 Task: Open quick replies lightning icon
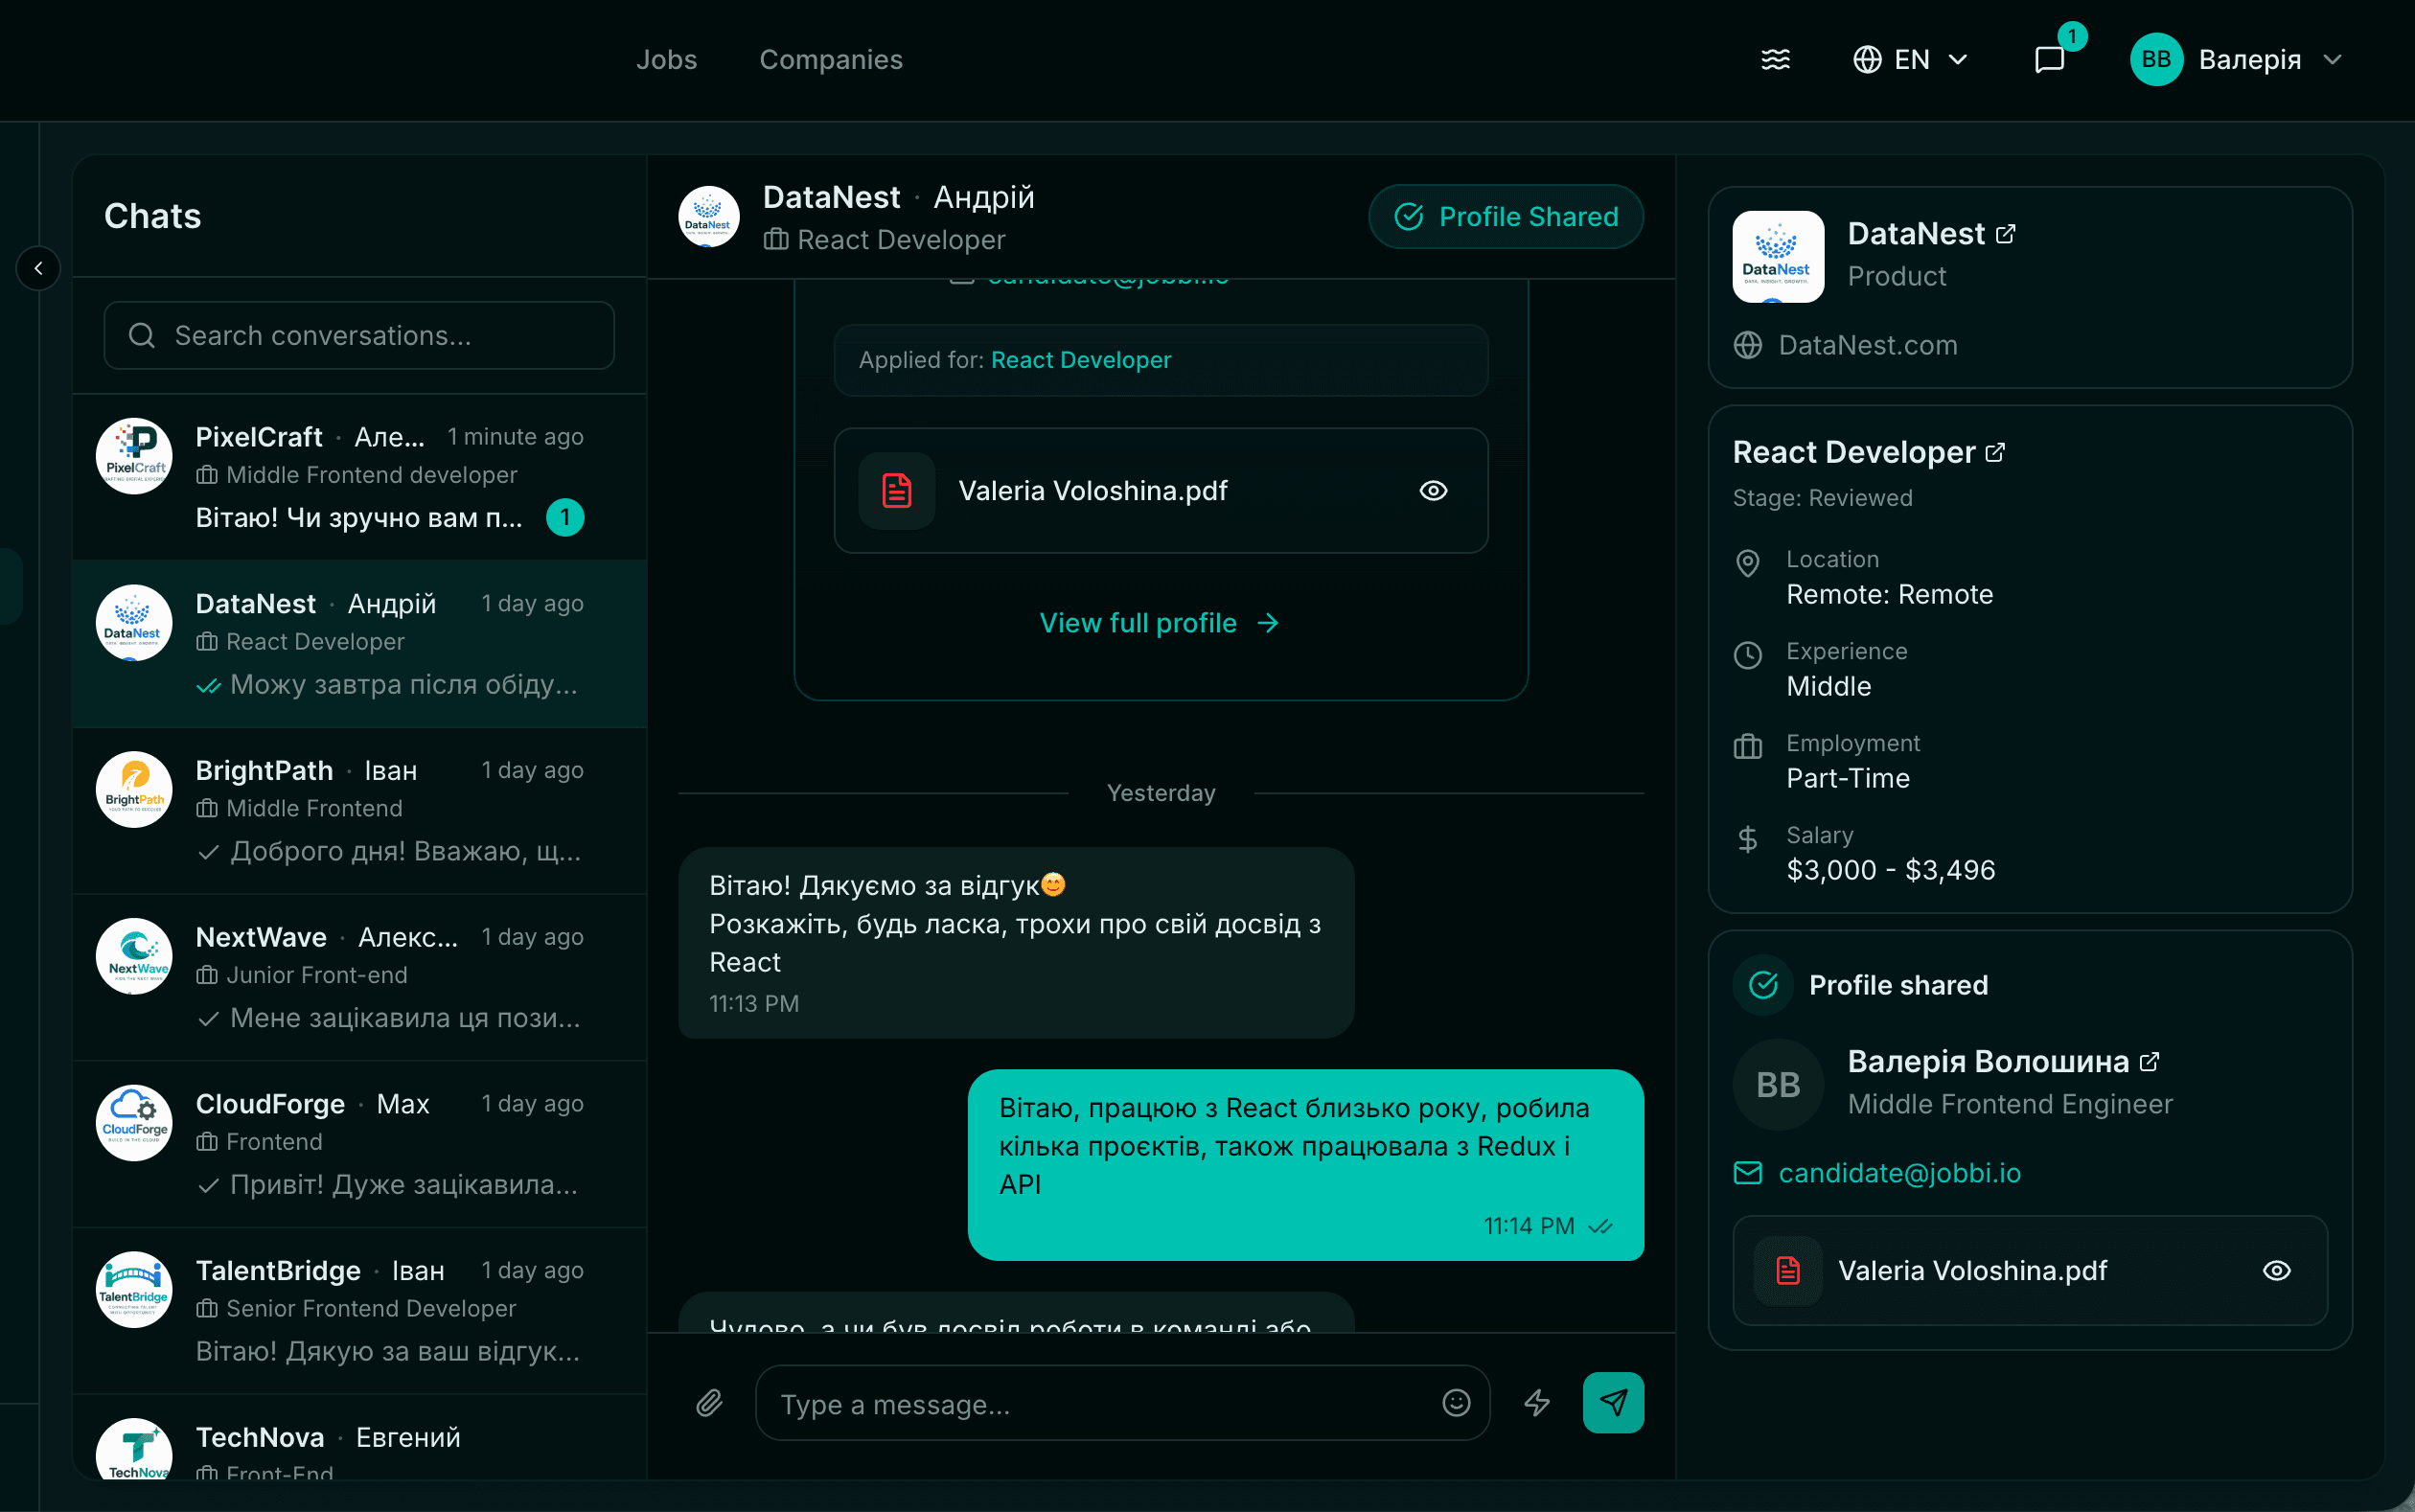click(1537, 1403)
